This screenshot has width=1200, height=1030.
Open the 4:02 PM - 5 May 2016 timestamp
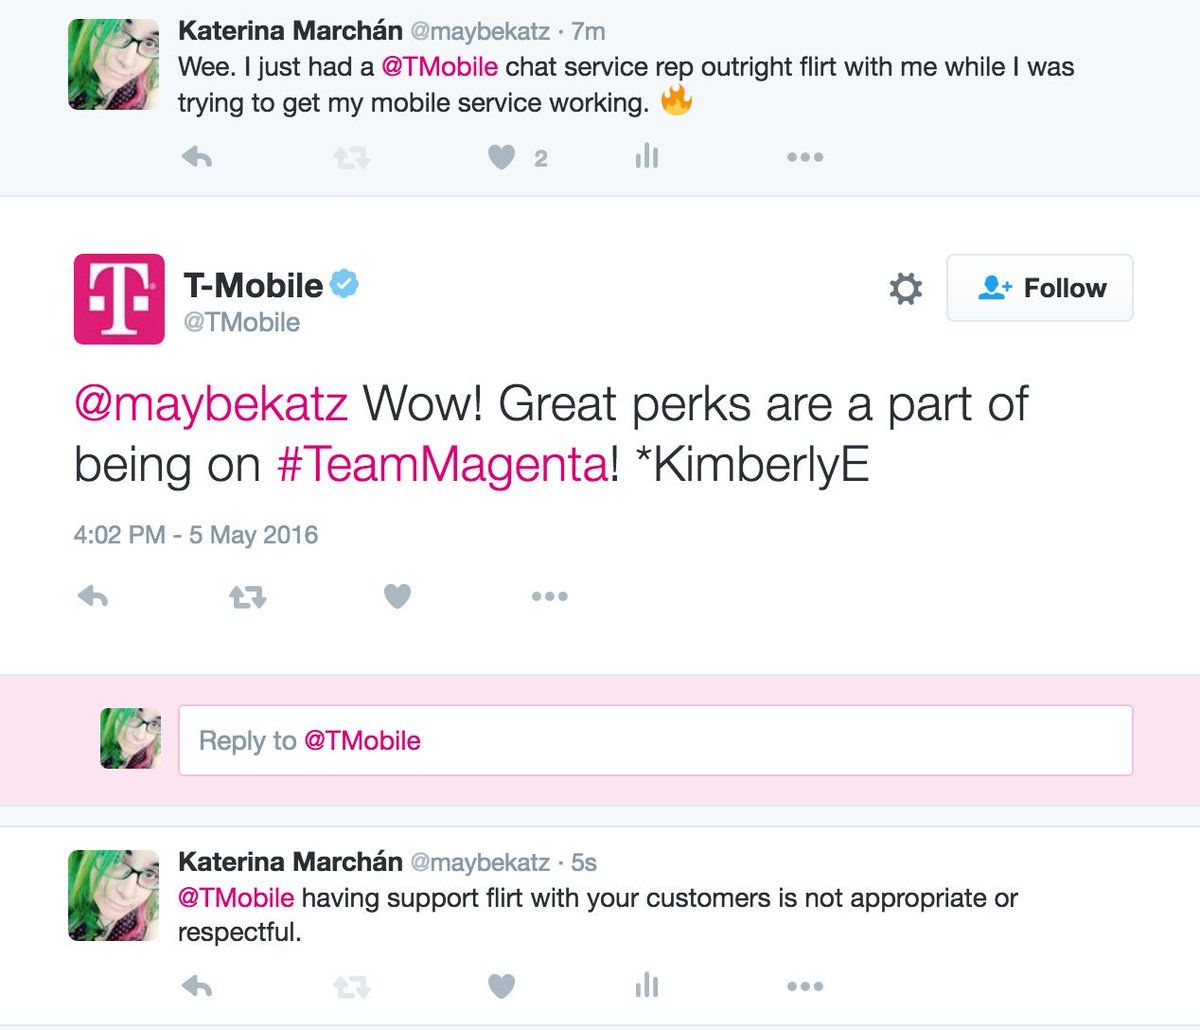[195, 535]
